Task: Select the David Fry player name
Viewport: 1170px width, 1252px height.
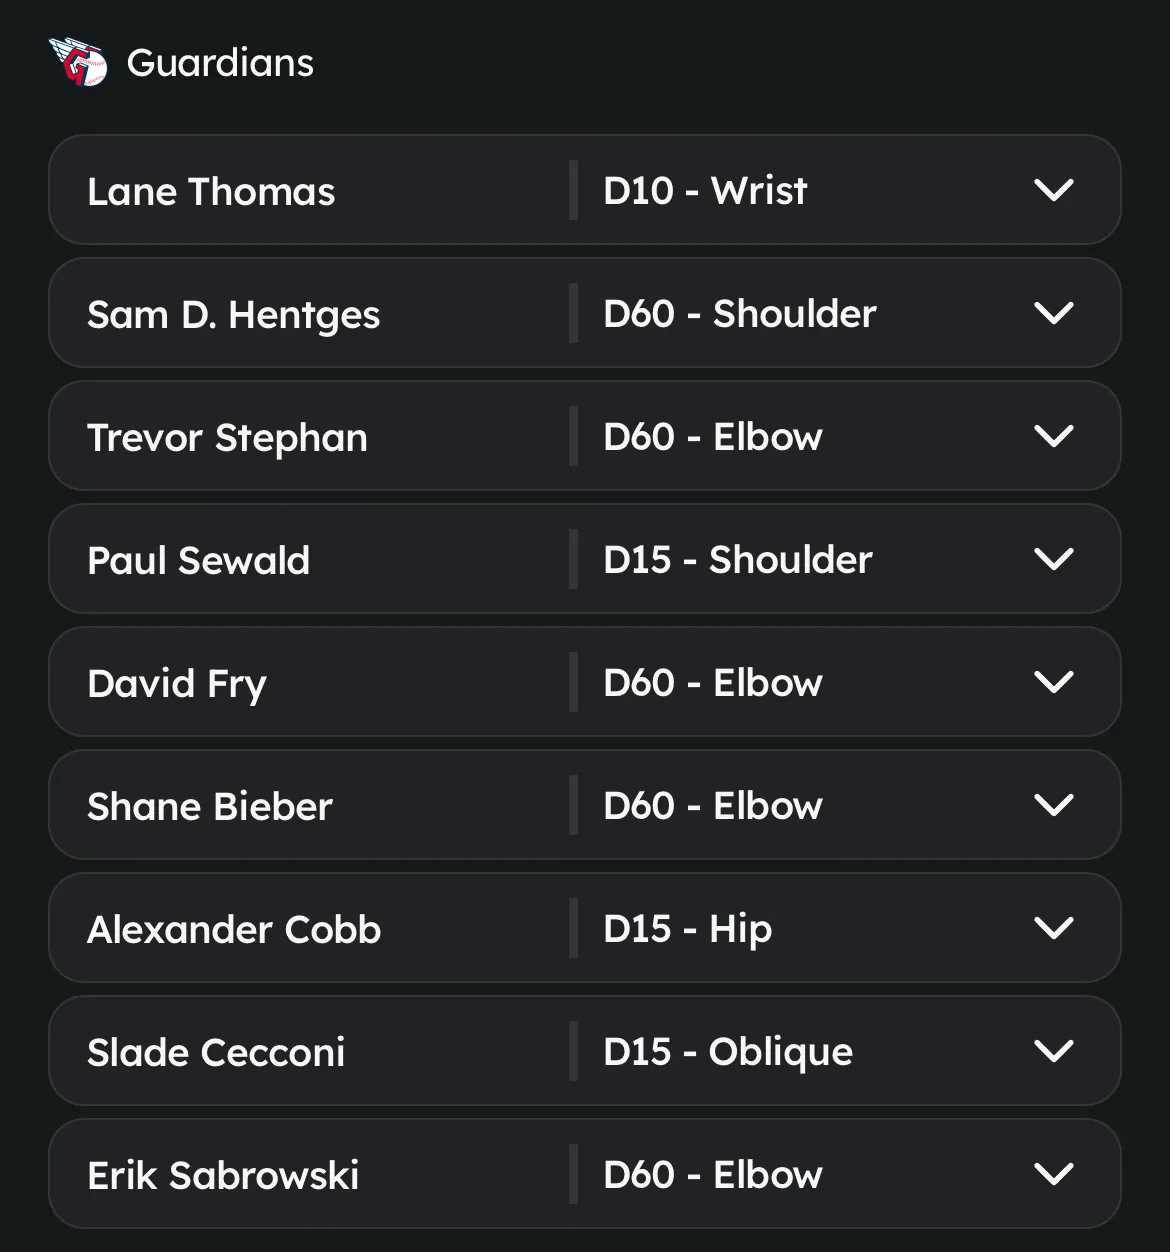Action: tap(177, 685)
